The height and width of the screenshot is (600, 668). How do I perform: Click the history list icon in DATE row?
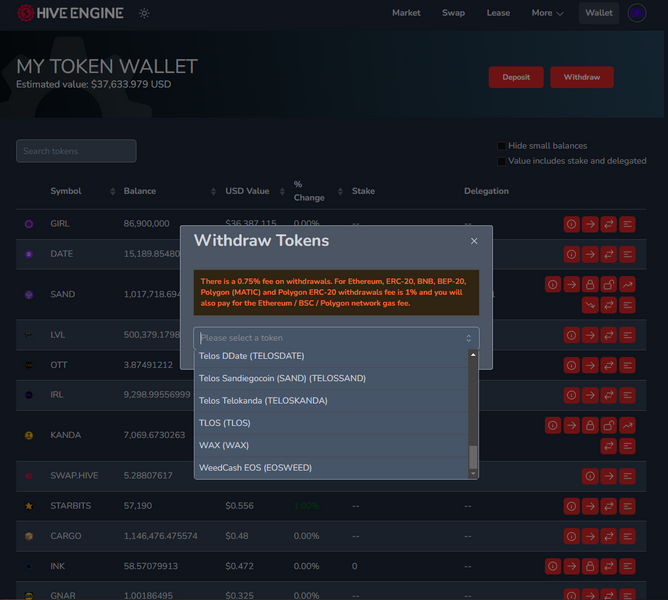pyautogui.click(x=628, y=254)
